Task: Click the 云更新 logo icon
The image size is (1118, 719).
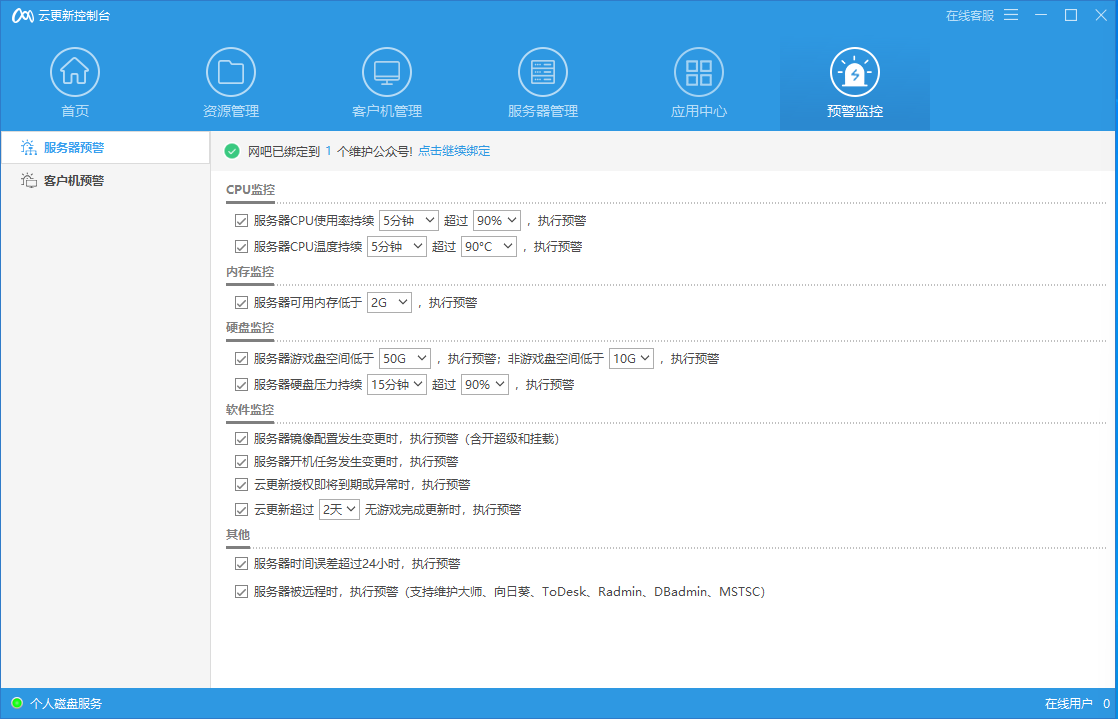Action: [x=22, y=15]
